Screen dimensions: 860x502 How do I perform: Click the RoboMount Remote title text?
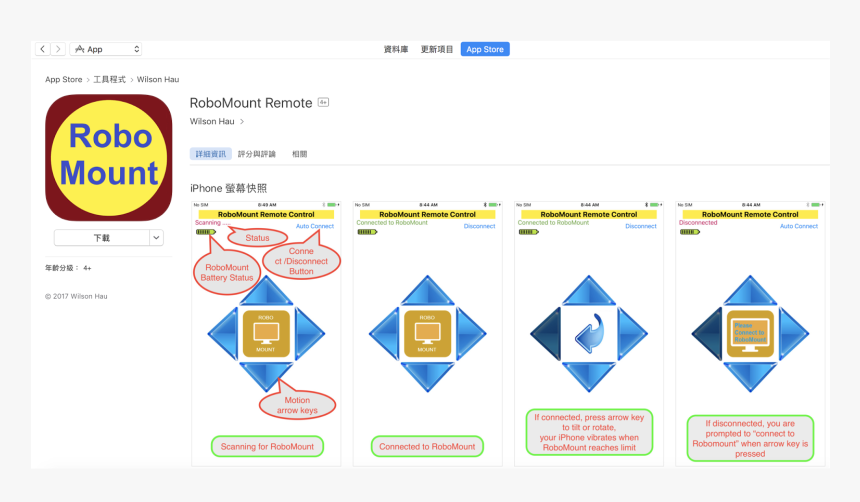(x=251, y=103)
